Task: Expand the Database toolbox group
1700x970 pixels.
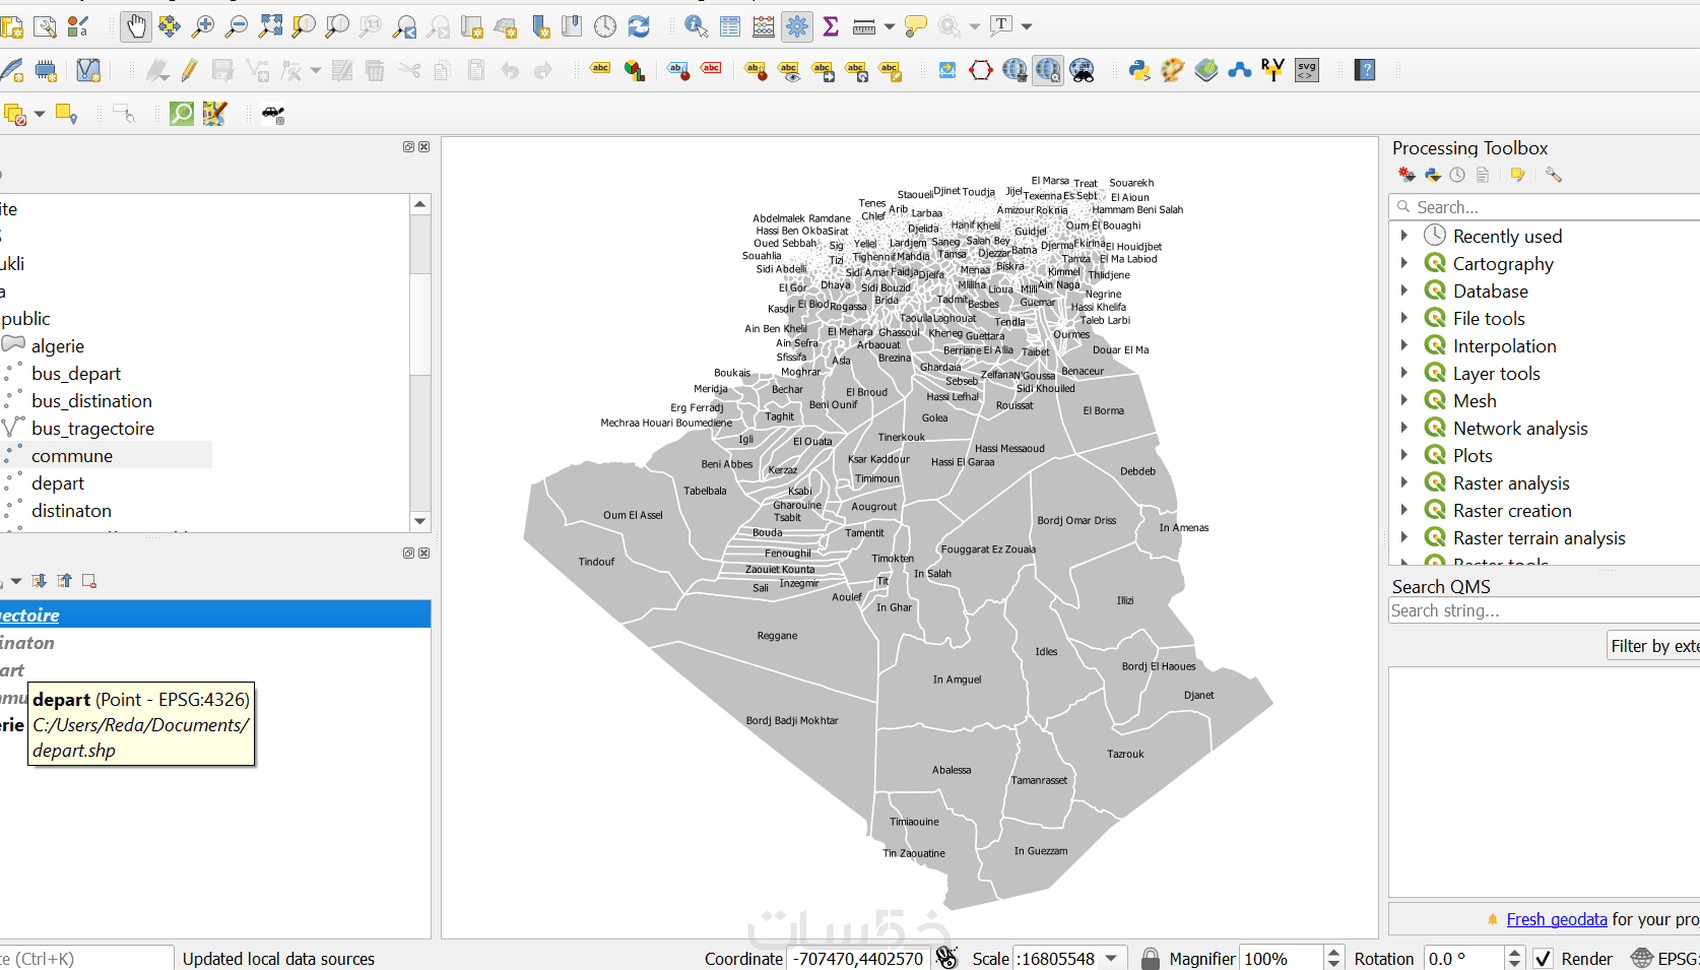Action: 1404,291
